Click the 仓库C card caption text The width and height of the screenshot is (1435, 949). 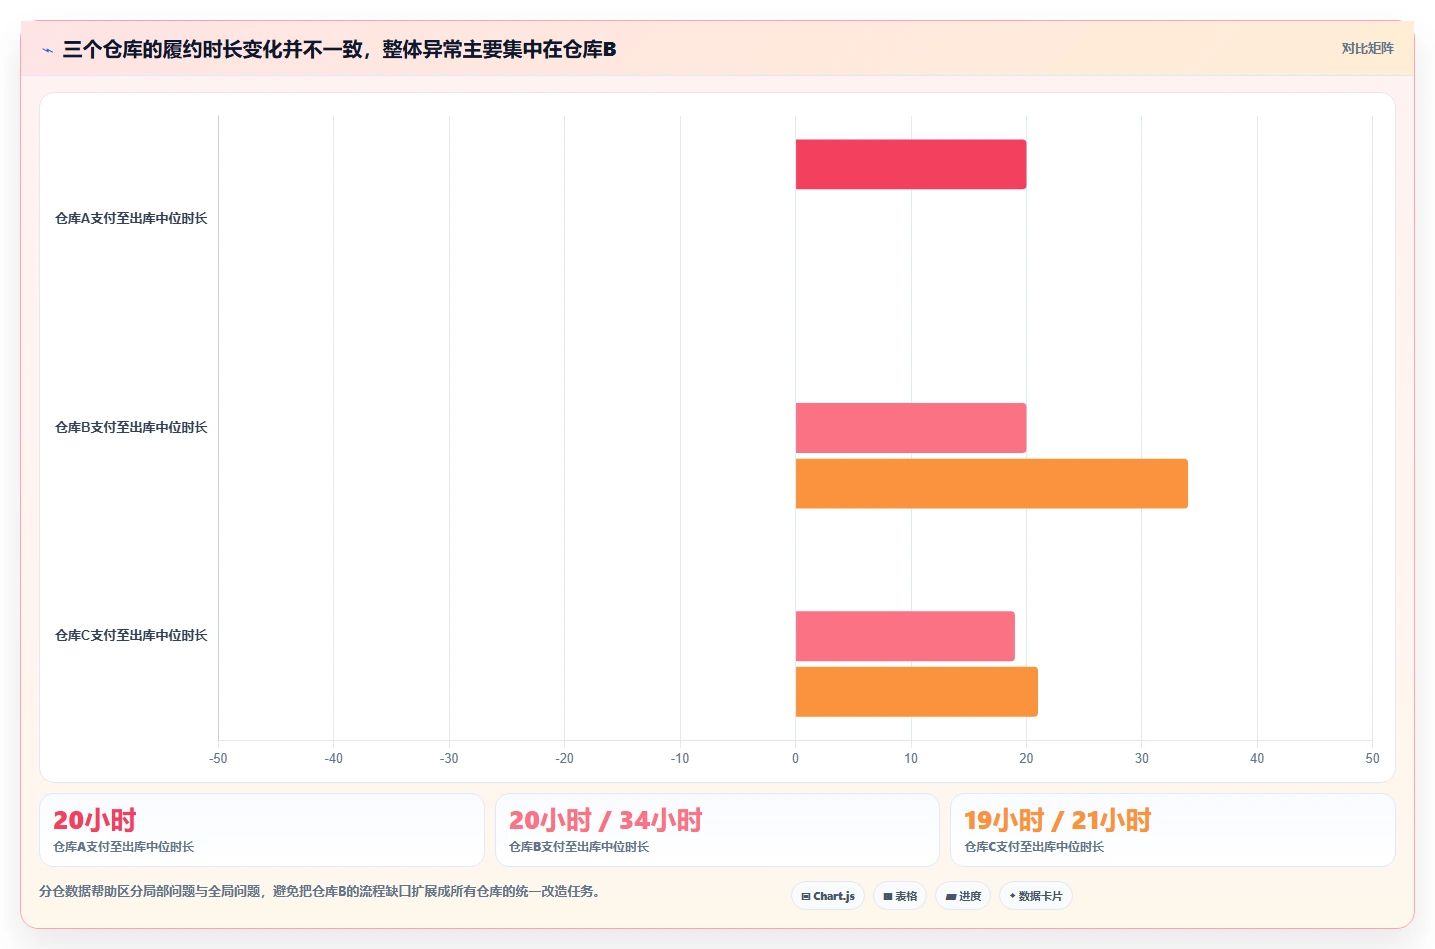[1034, 847]
